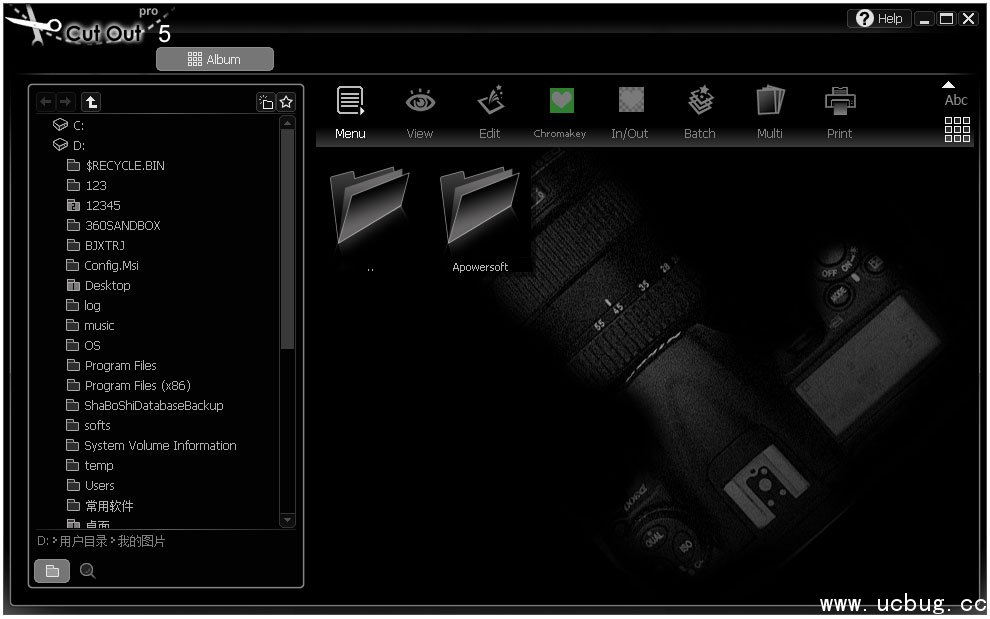Open the Help menu
Image resolution: width=990 pixels, height=619 pixels.
[x=879, y=19]
